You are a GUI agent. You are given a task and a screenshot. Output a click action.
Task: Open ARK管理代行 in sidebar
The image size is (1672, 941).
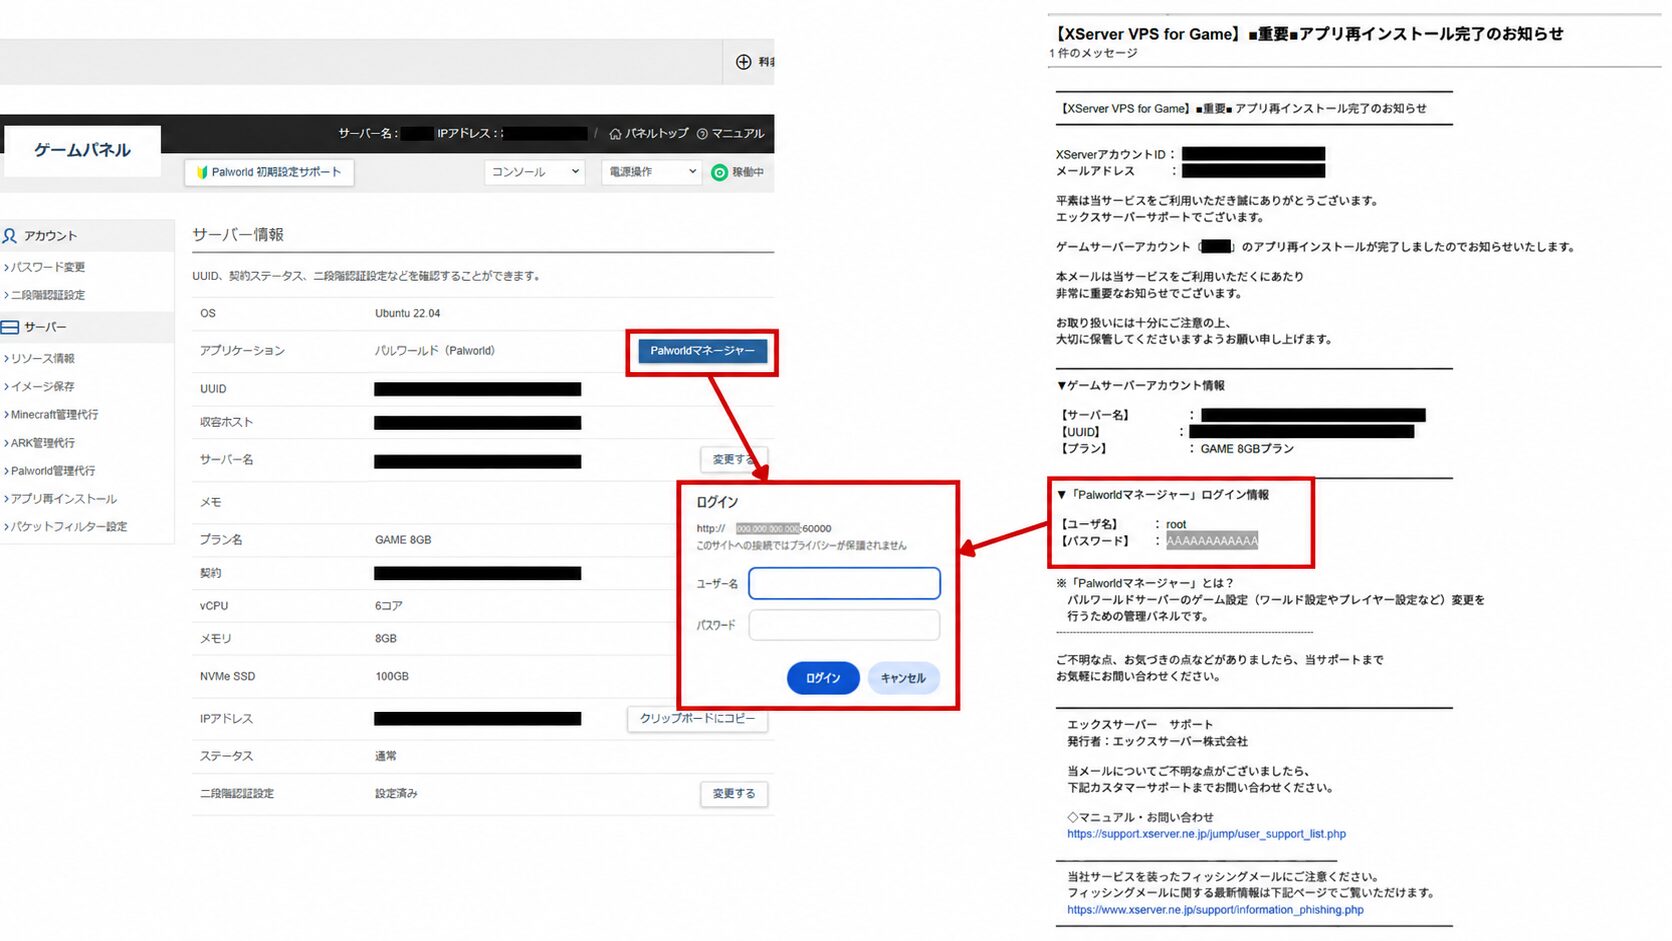click(41, 443)
